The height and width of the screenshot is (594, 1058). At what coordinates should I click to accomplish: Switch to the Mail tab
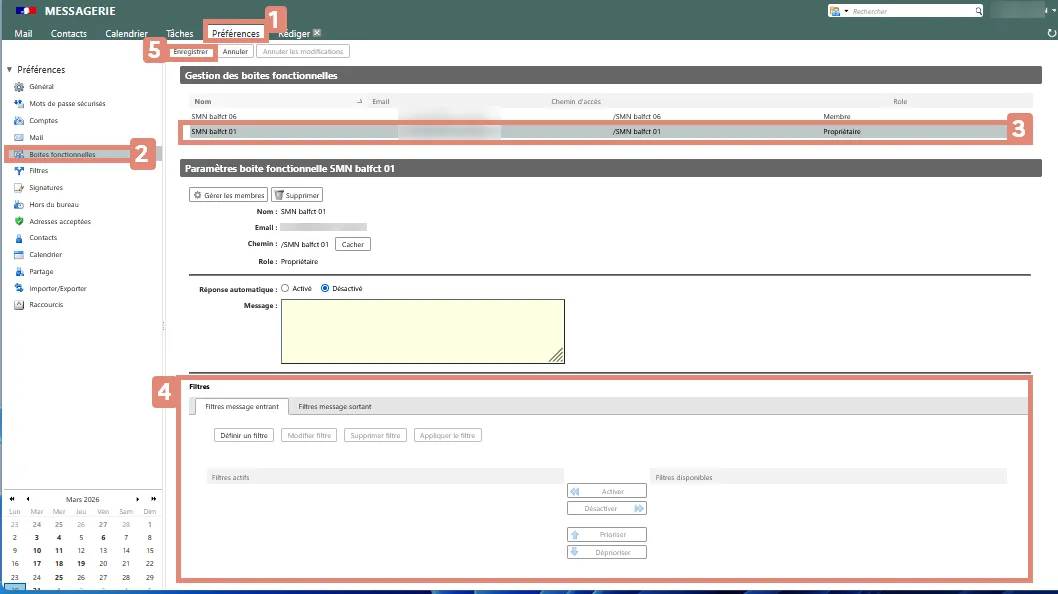tap(23, 33)
